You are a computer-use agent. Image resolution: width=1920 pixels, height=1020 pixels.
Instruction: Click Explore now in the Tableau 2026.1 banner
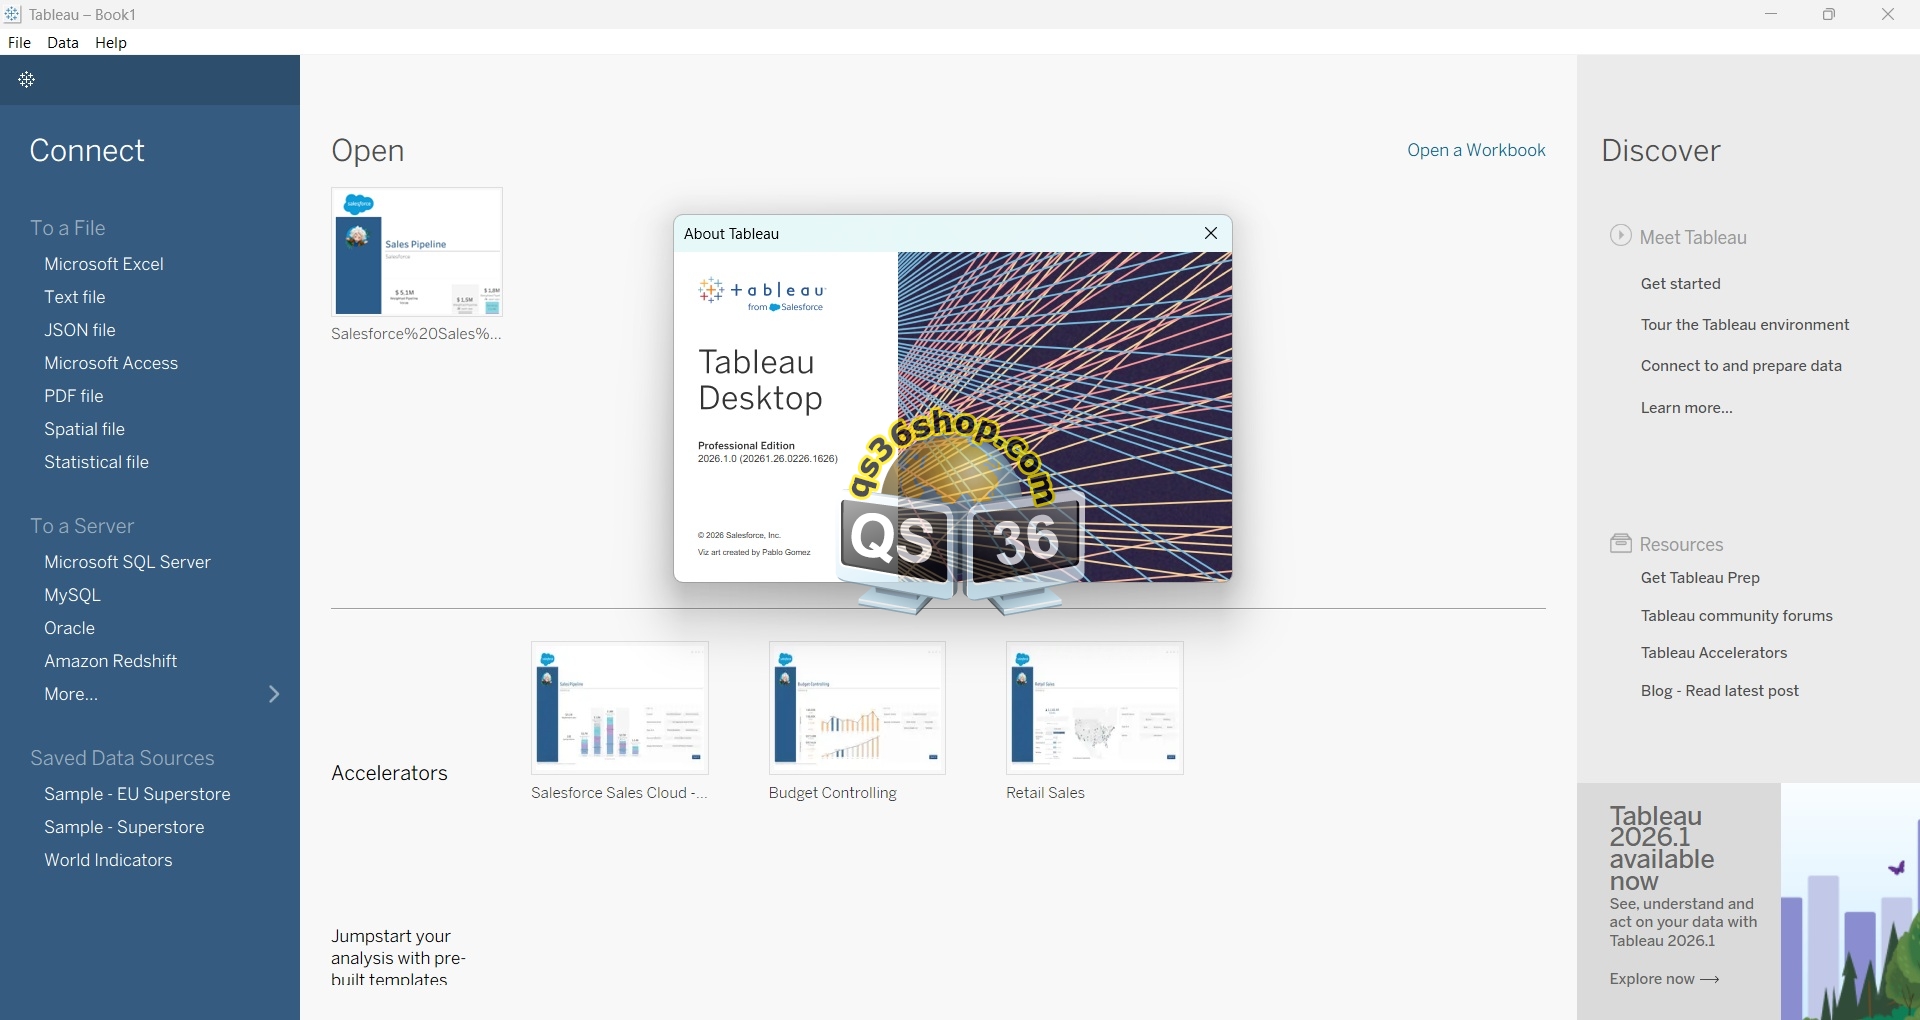1664,979
